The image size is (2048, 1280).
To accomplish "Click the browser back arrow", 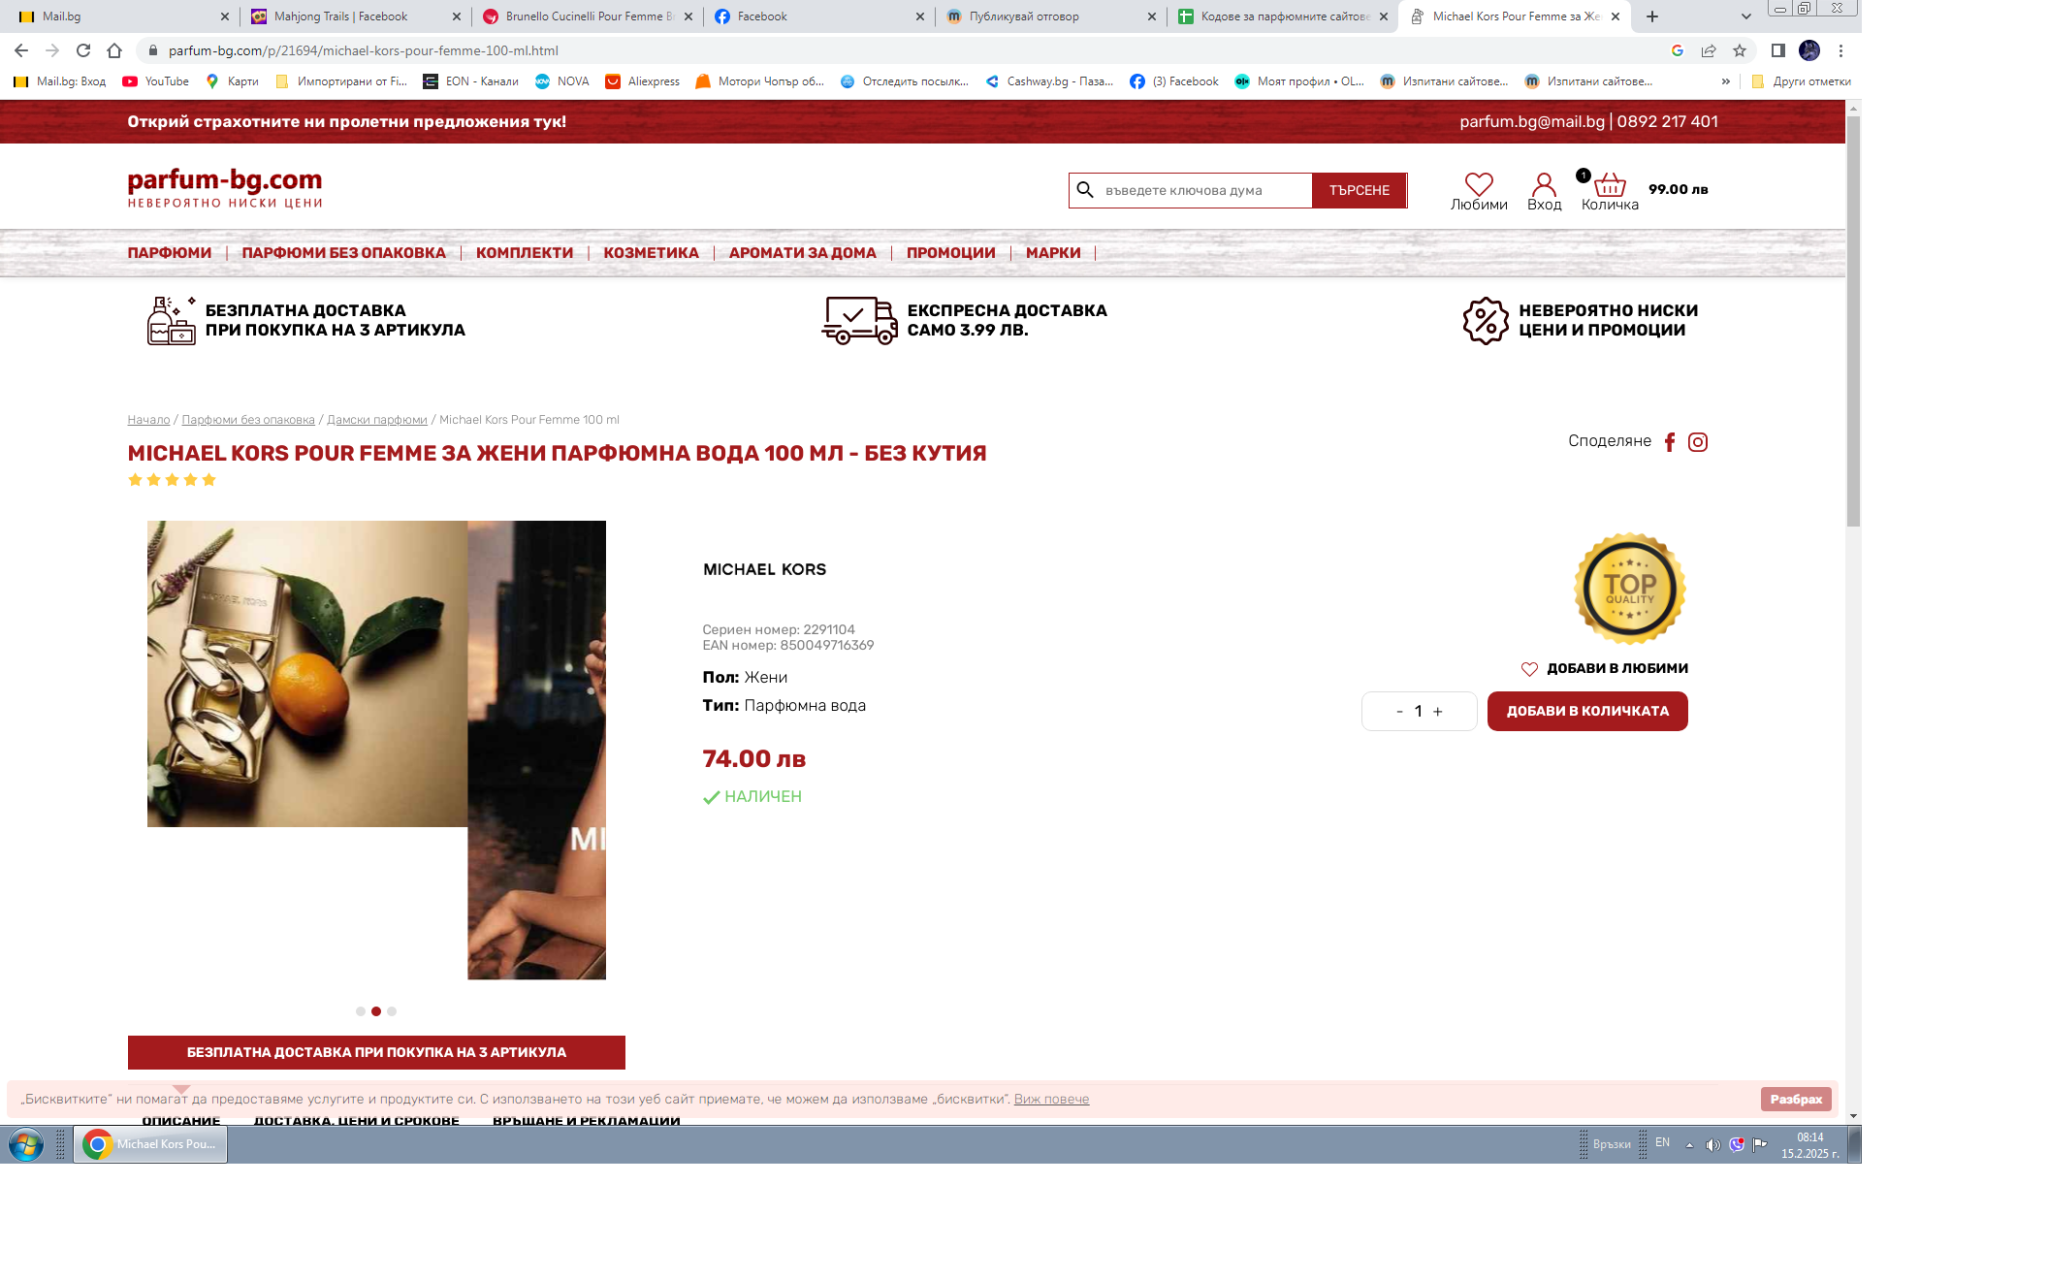I will tap(21, 50).
